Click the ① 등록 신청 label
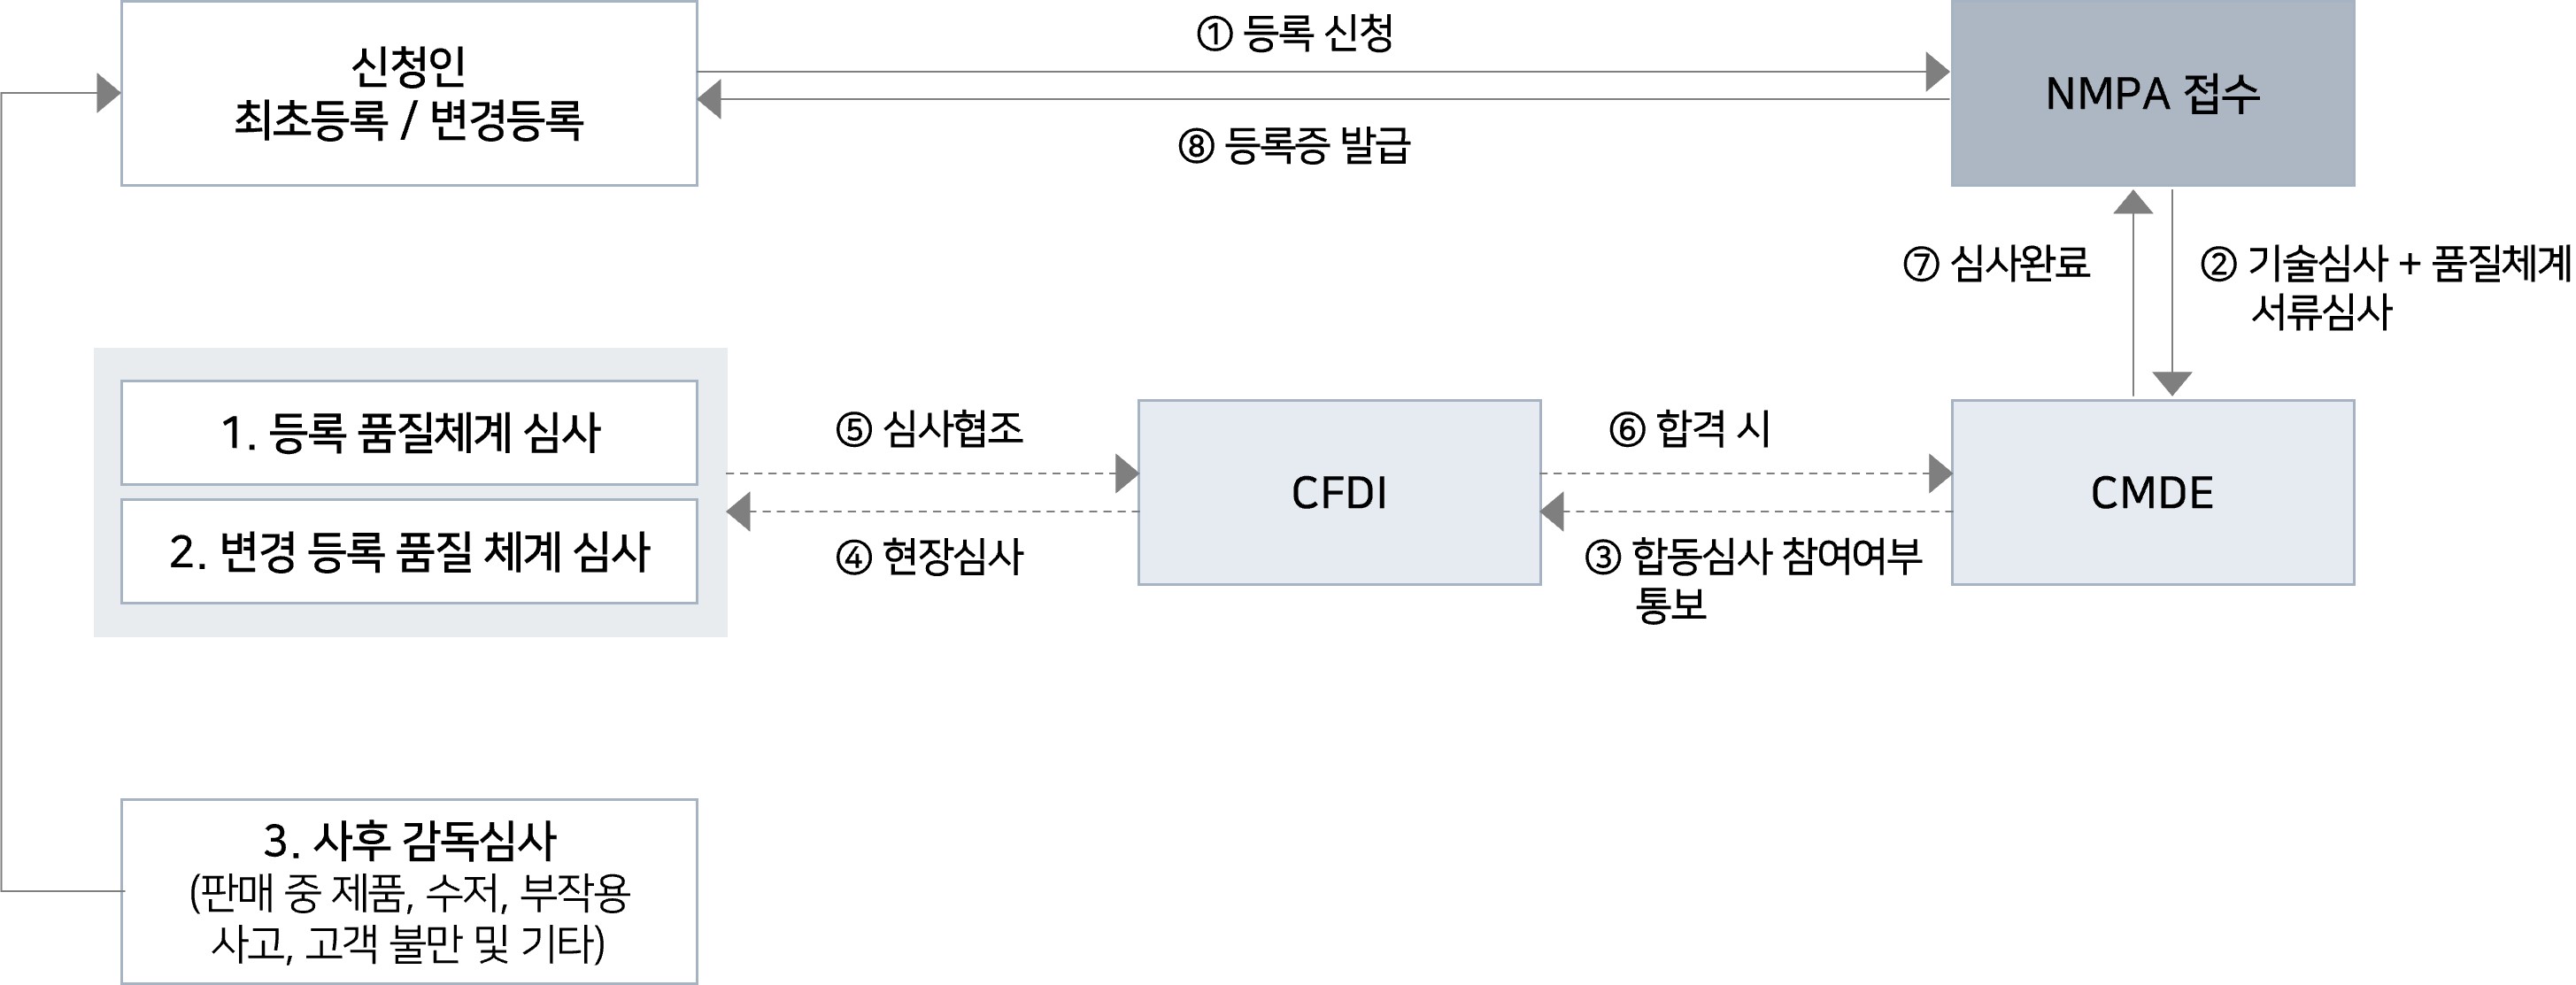This screenshot has height=985, width=2576. coord(1295,34)
